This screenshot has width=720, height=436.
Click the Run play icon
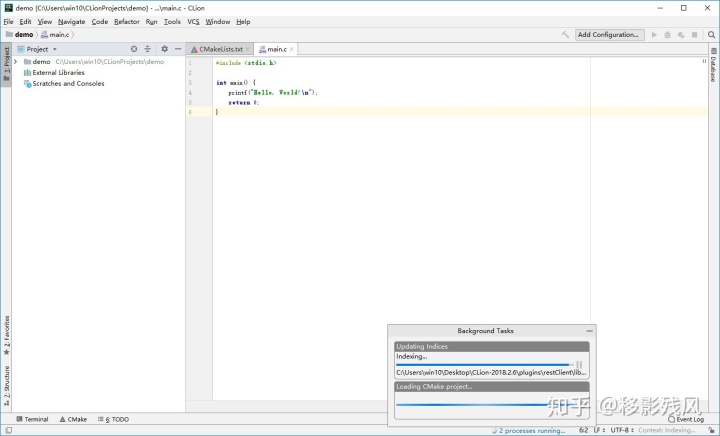tap(654, 35)
